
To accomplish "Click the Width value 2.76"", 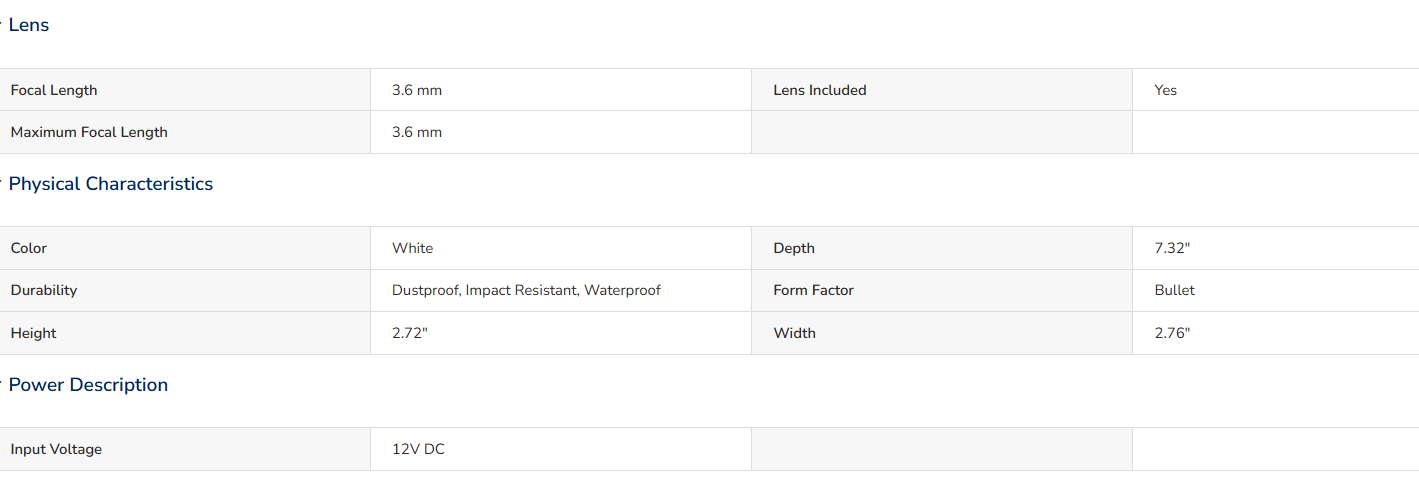I will pyautogui.click(x=1172, y=333).
